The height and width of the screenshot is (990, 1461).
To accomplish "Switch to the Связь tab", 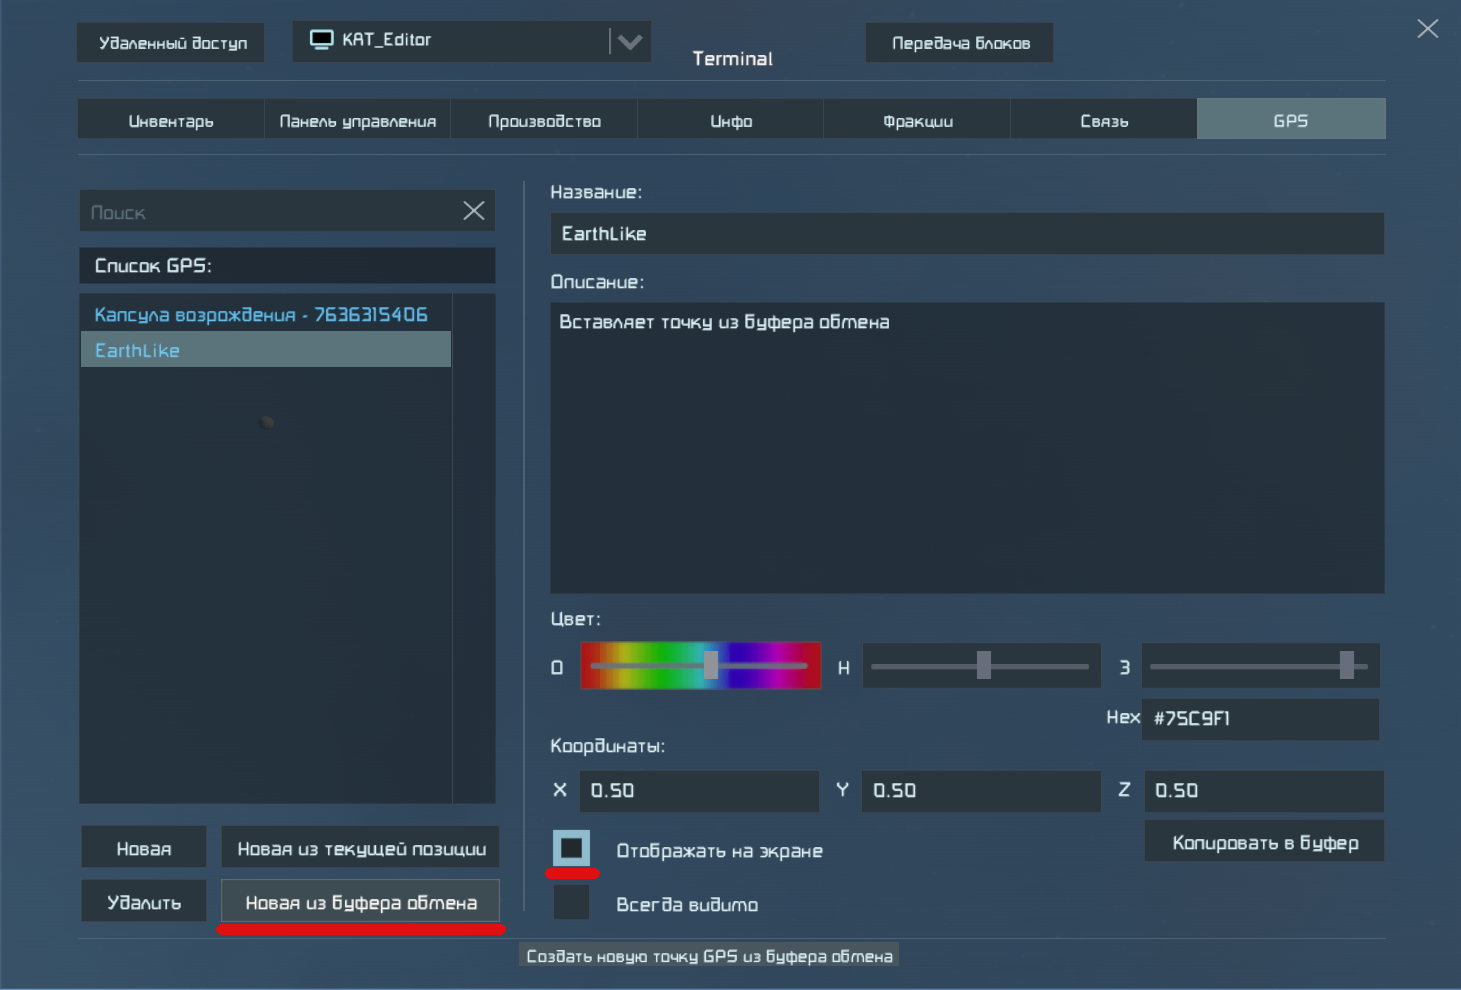I will tap(1104, 120).
